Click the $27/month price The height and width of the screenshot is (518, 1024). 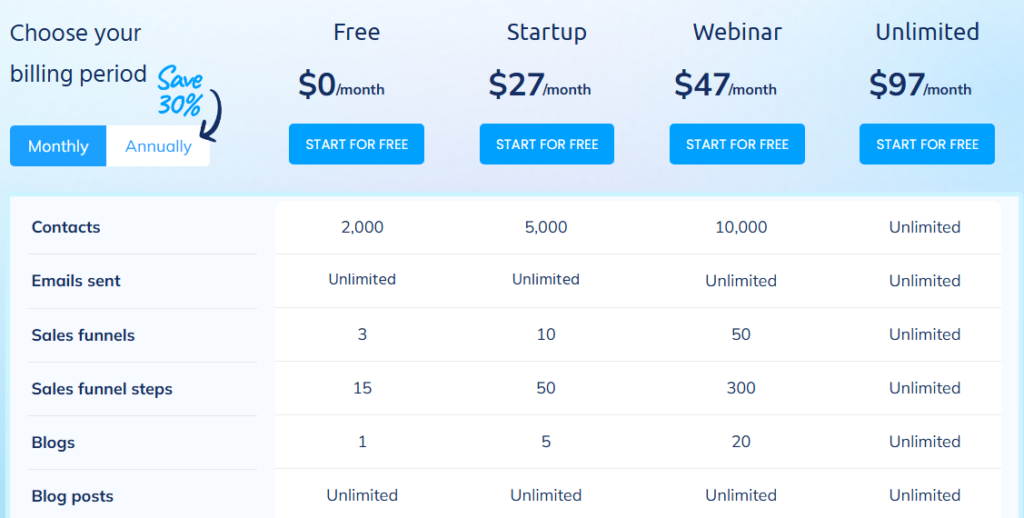pyautogui.click(x=539, y=85)
